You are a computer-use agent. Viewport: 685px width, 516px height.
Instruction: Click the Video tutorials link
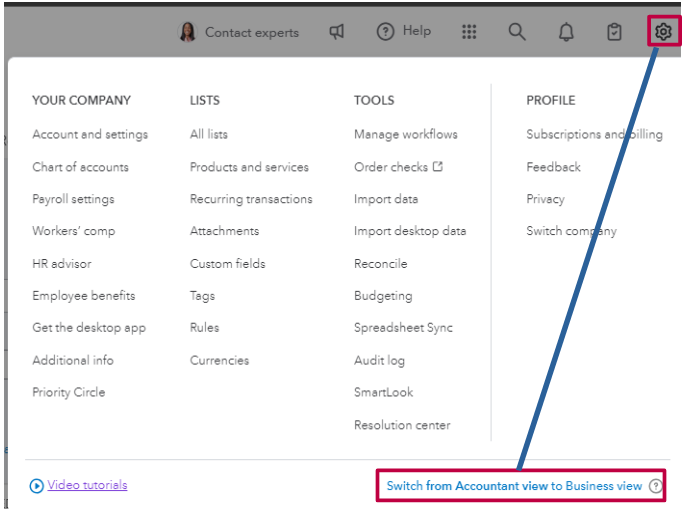click(x=88, y=485)
